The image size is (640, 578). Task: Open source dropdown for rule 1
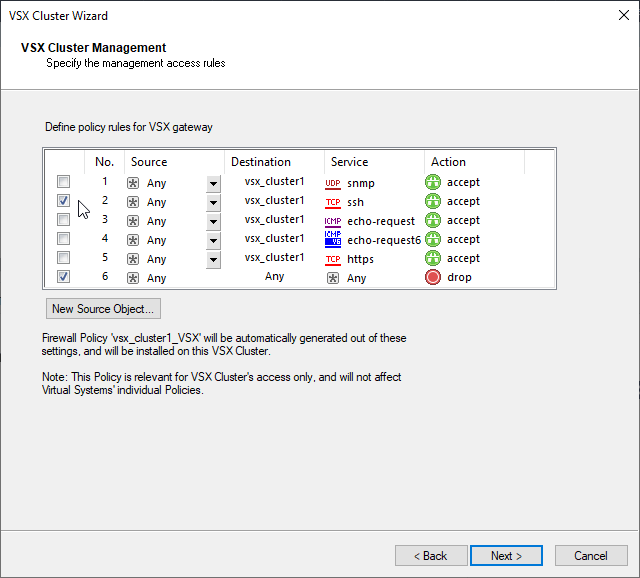pyautogui.click(x=213, y=184)
